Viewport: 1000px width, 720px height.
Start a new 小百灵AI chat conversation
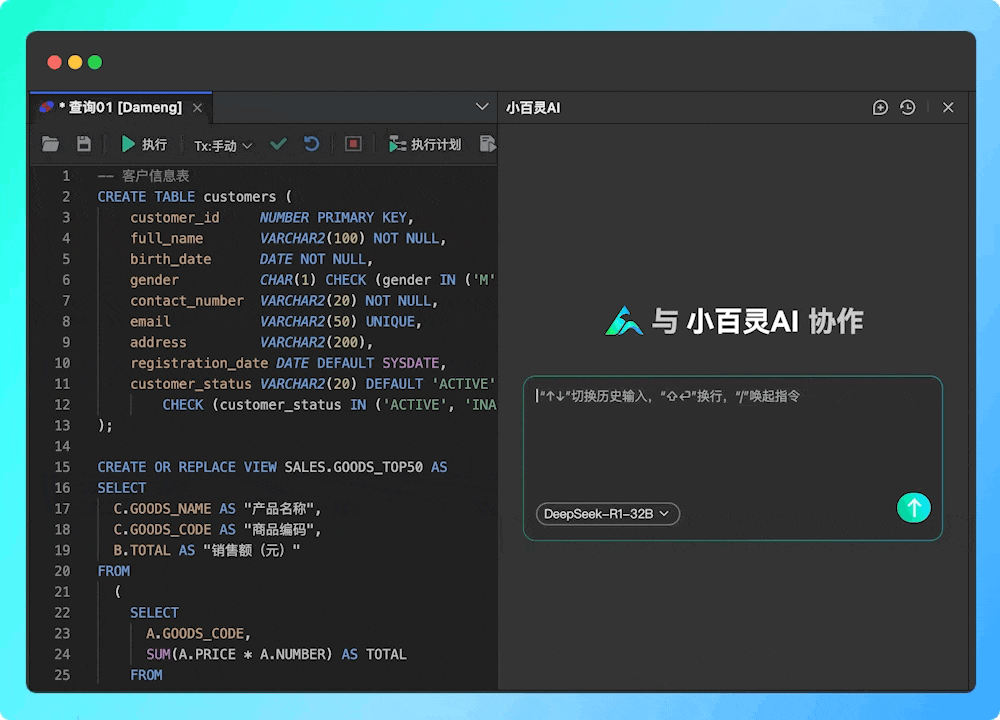tap(880, 107)
